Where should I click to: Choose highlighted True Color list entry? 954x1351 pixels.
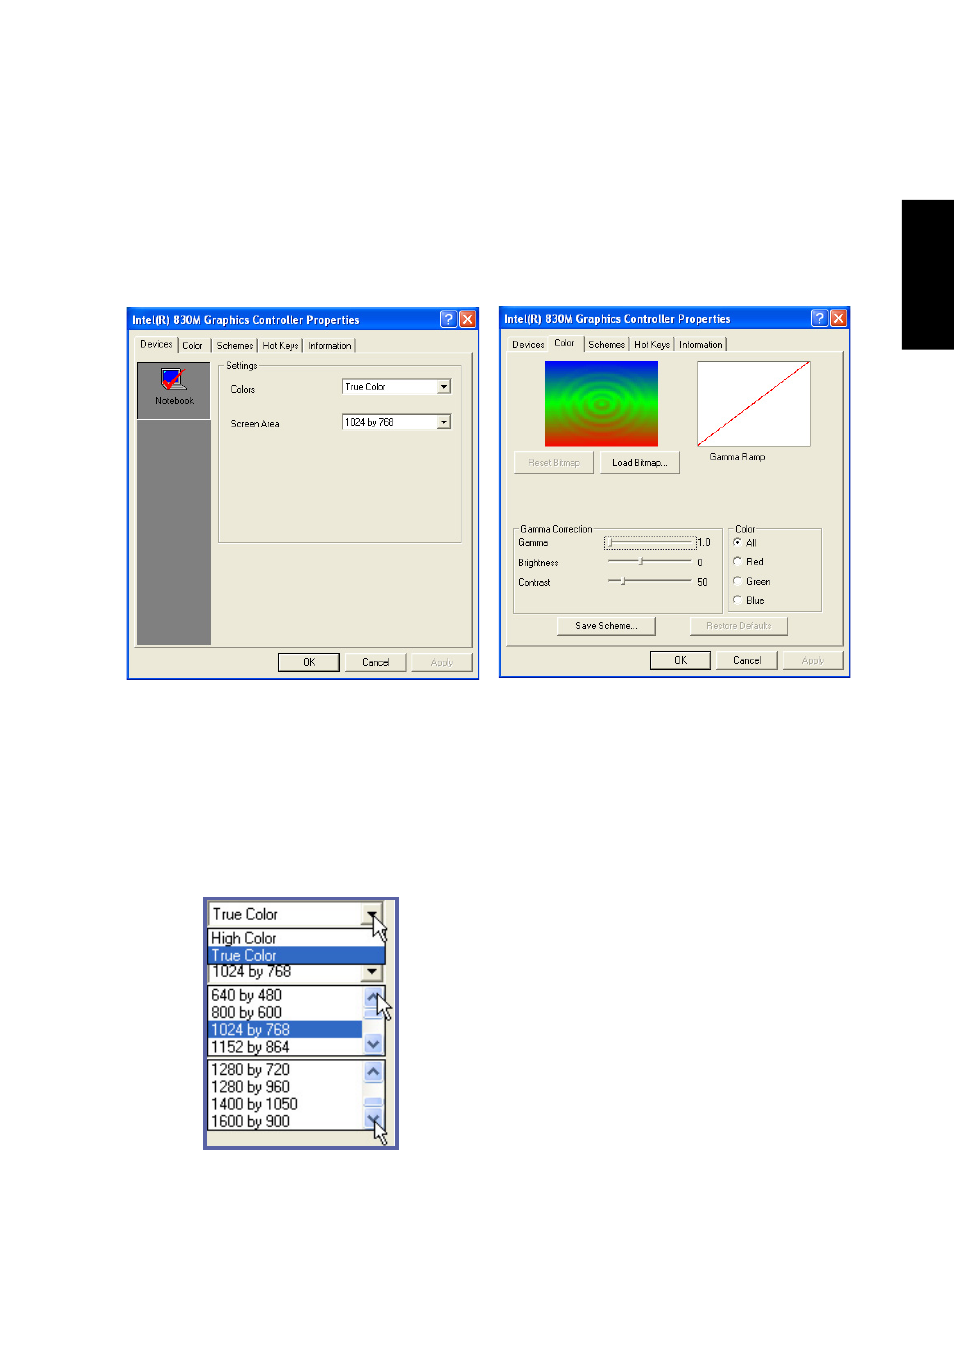coord(296,955)
